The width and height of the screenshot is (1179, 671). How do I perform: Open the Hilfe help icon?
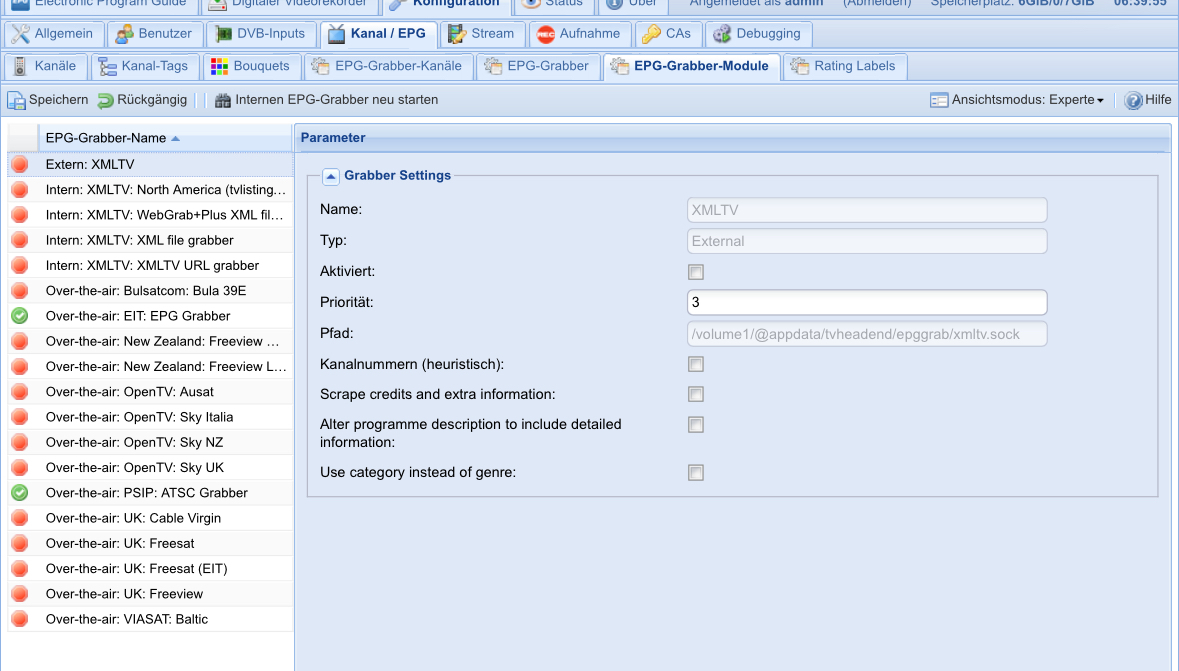pyautogui.click(x=1133, y=100)
